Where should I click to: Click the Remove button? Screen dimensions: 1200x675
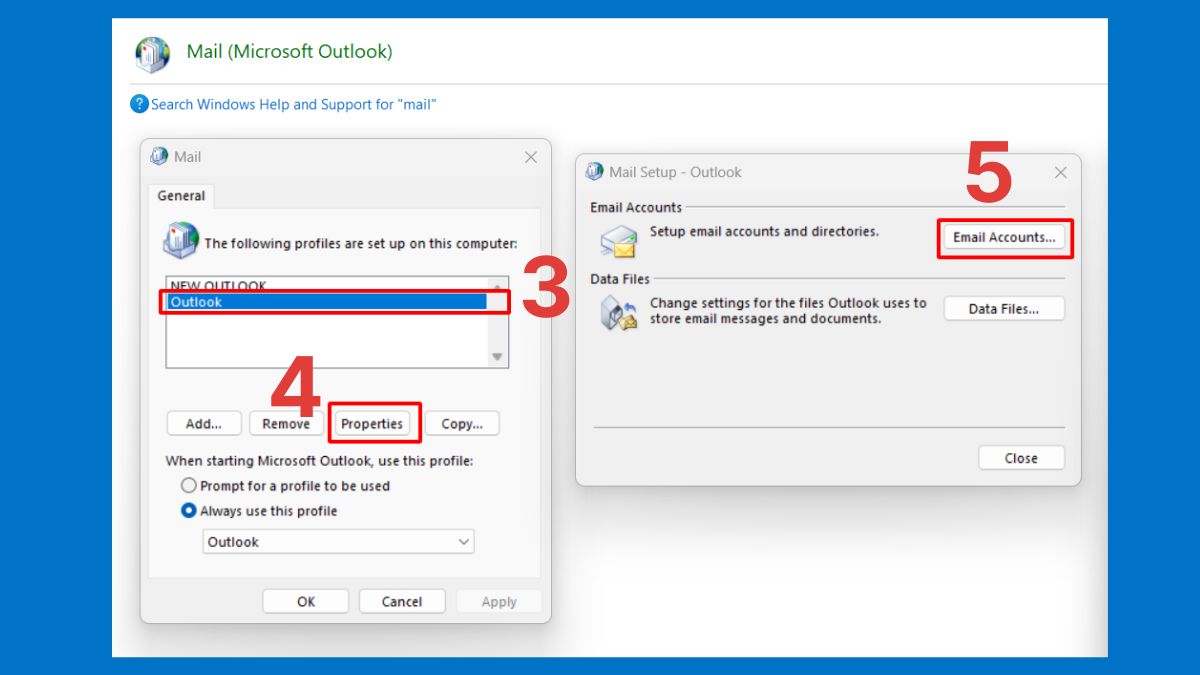tap(286, 423)
